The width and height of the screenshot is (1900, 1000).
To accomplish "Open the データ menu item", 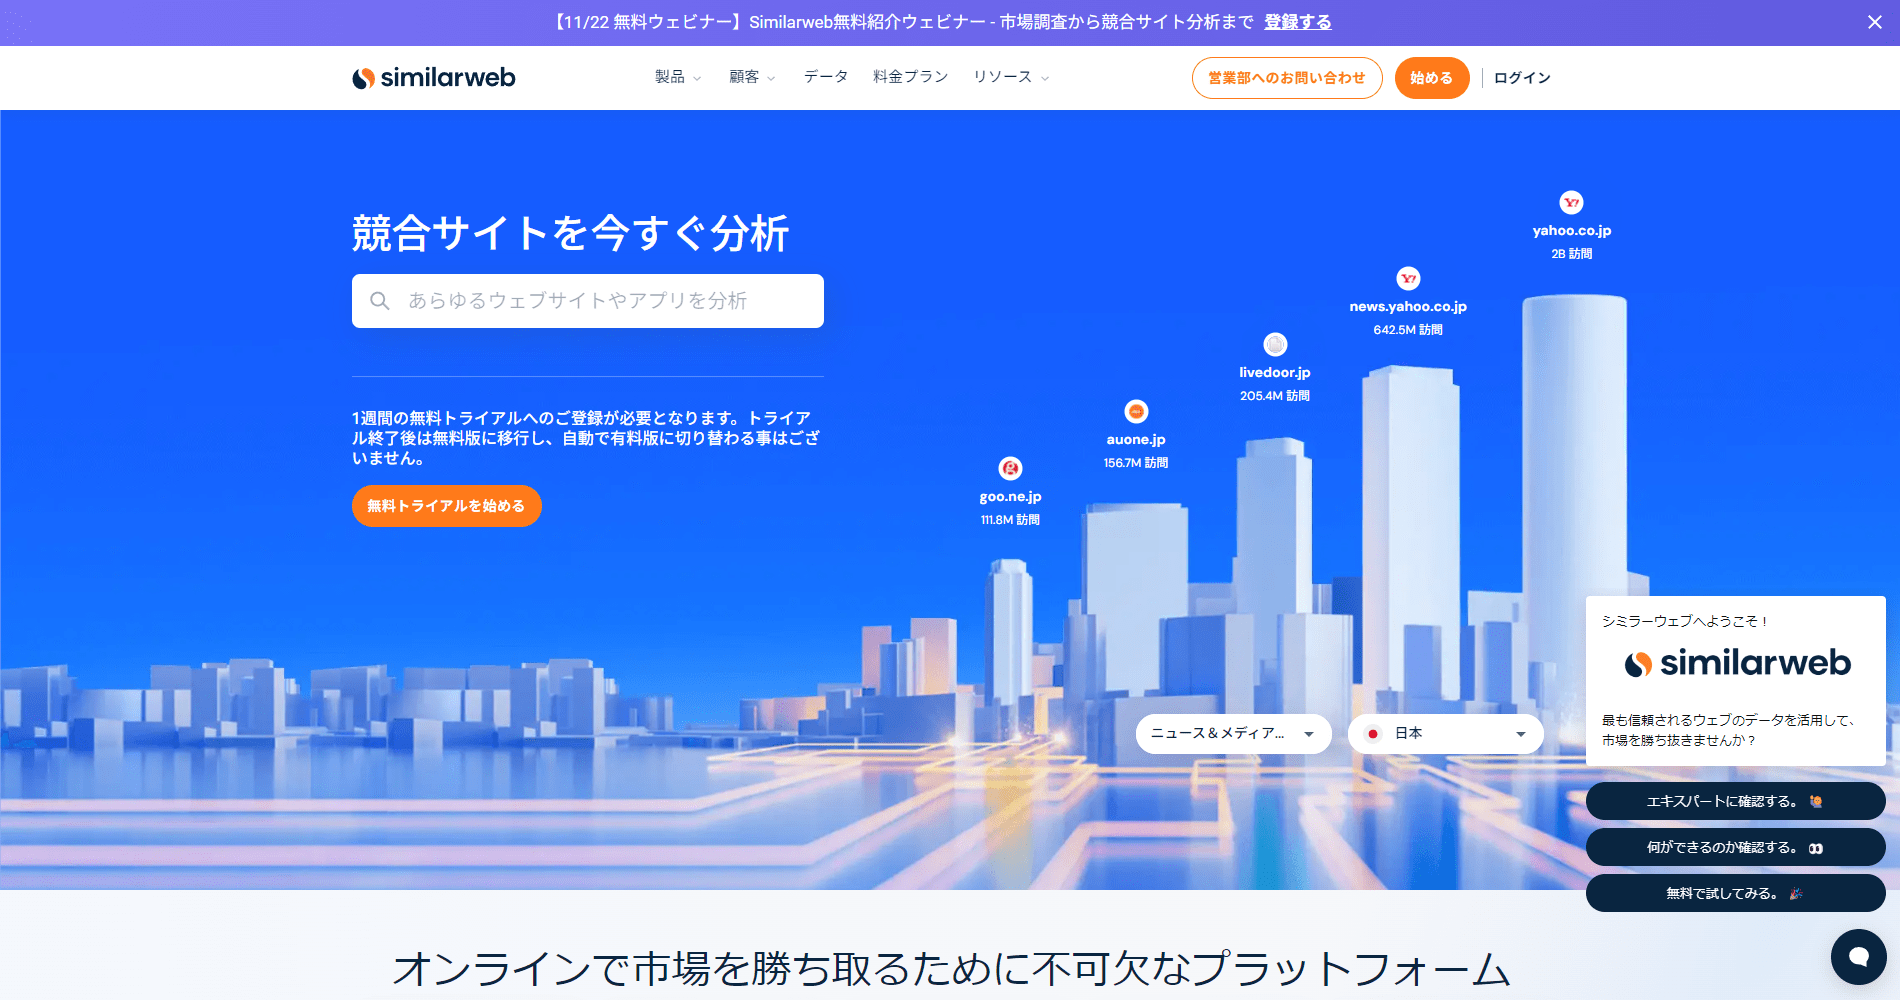I will tap(826, 77).
